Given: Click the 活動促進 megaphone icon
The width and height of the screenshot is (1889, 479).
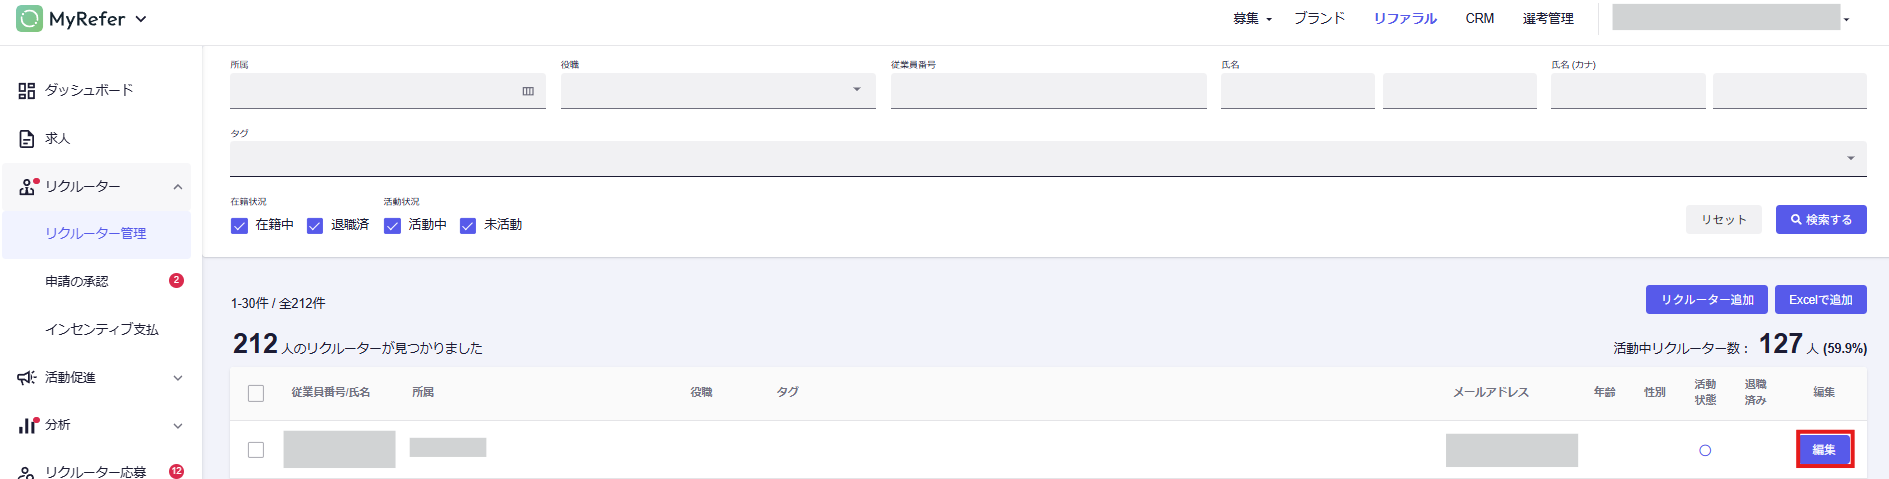Looking at the screenshot, I should 27,378.
